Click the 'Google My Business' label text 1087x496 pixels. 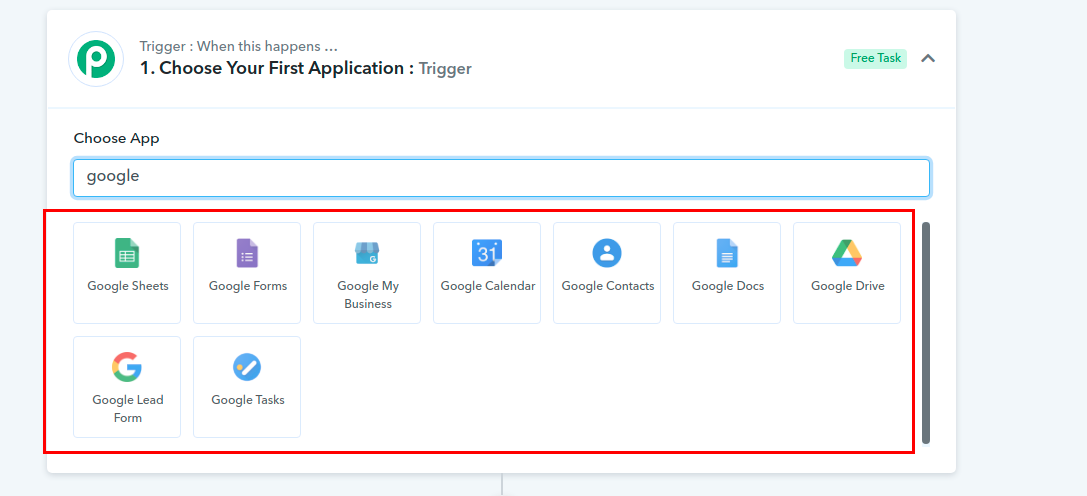367,295
